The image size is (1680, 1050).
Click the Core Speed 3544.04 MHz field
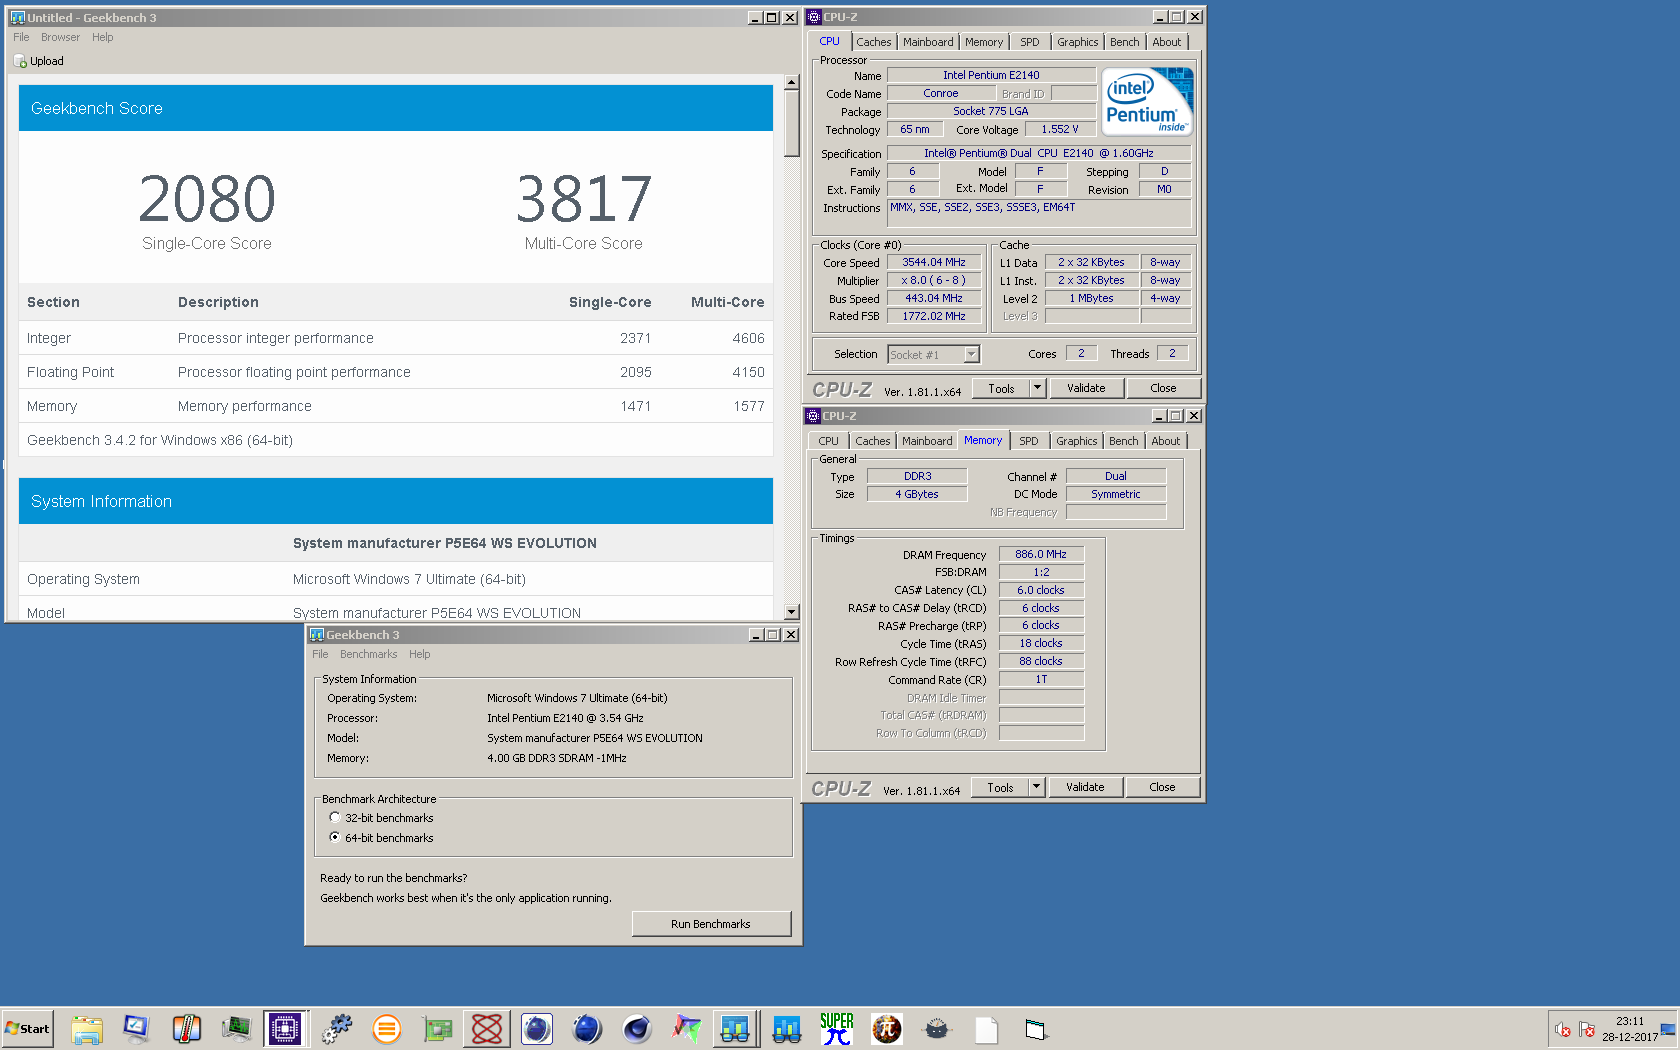(x=934, y=262)
